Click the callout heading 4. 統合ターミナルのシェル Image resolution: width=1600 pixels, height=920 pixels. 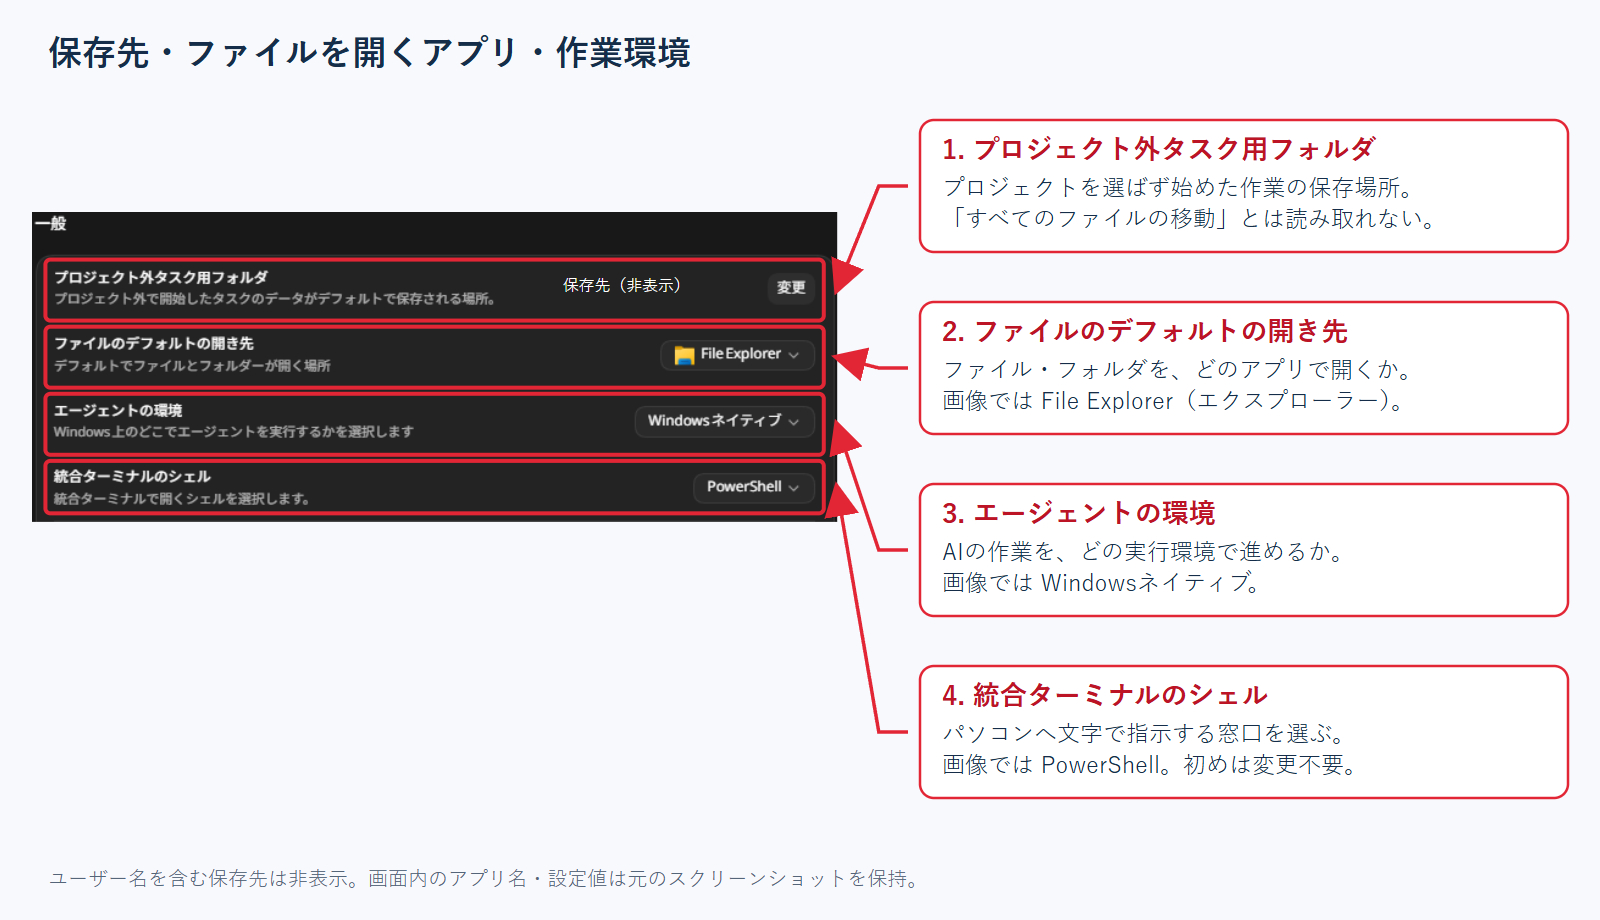click(x=1104, y=695)
